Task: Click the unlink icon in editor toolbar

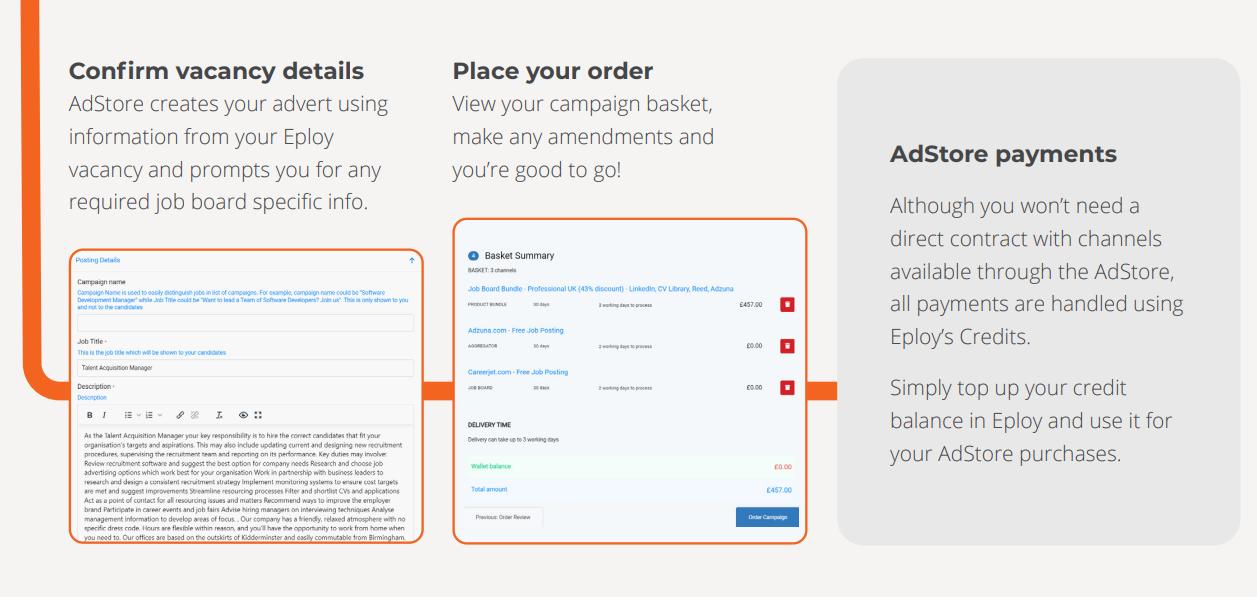Action: 195,415
